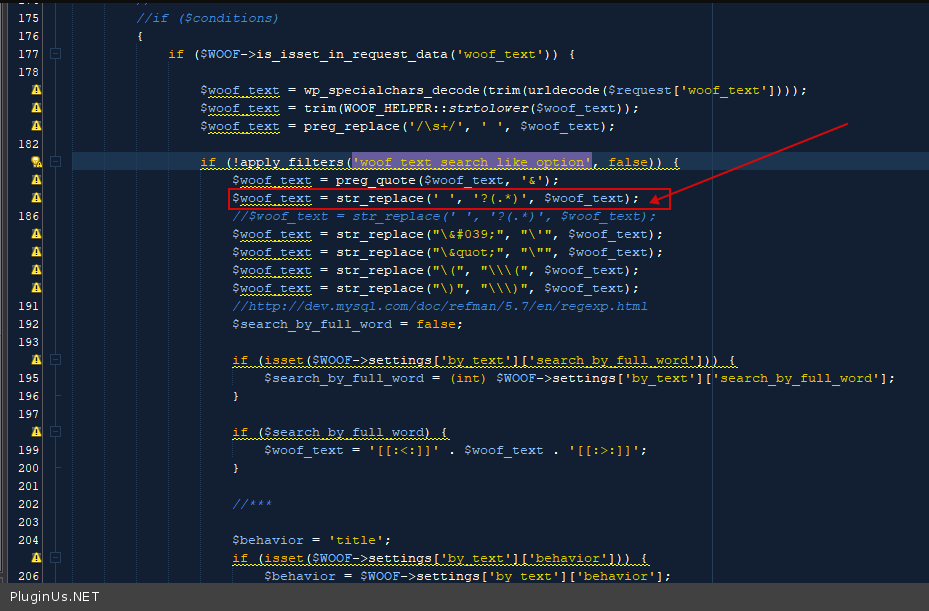Click line number 192 in the gutter
The height and width of the screenshot is (611, 929).
coord(29,324)
